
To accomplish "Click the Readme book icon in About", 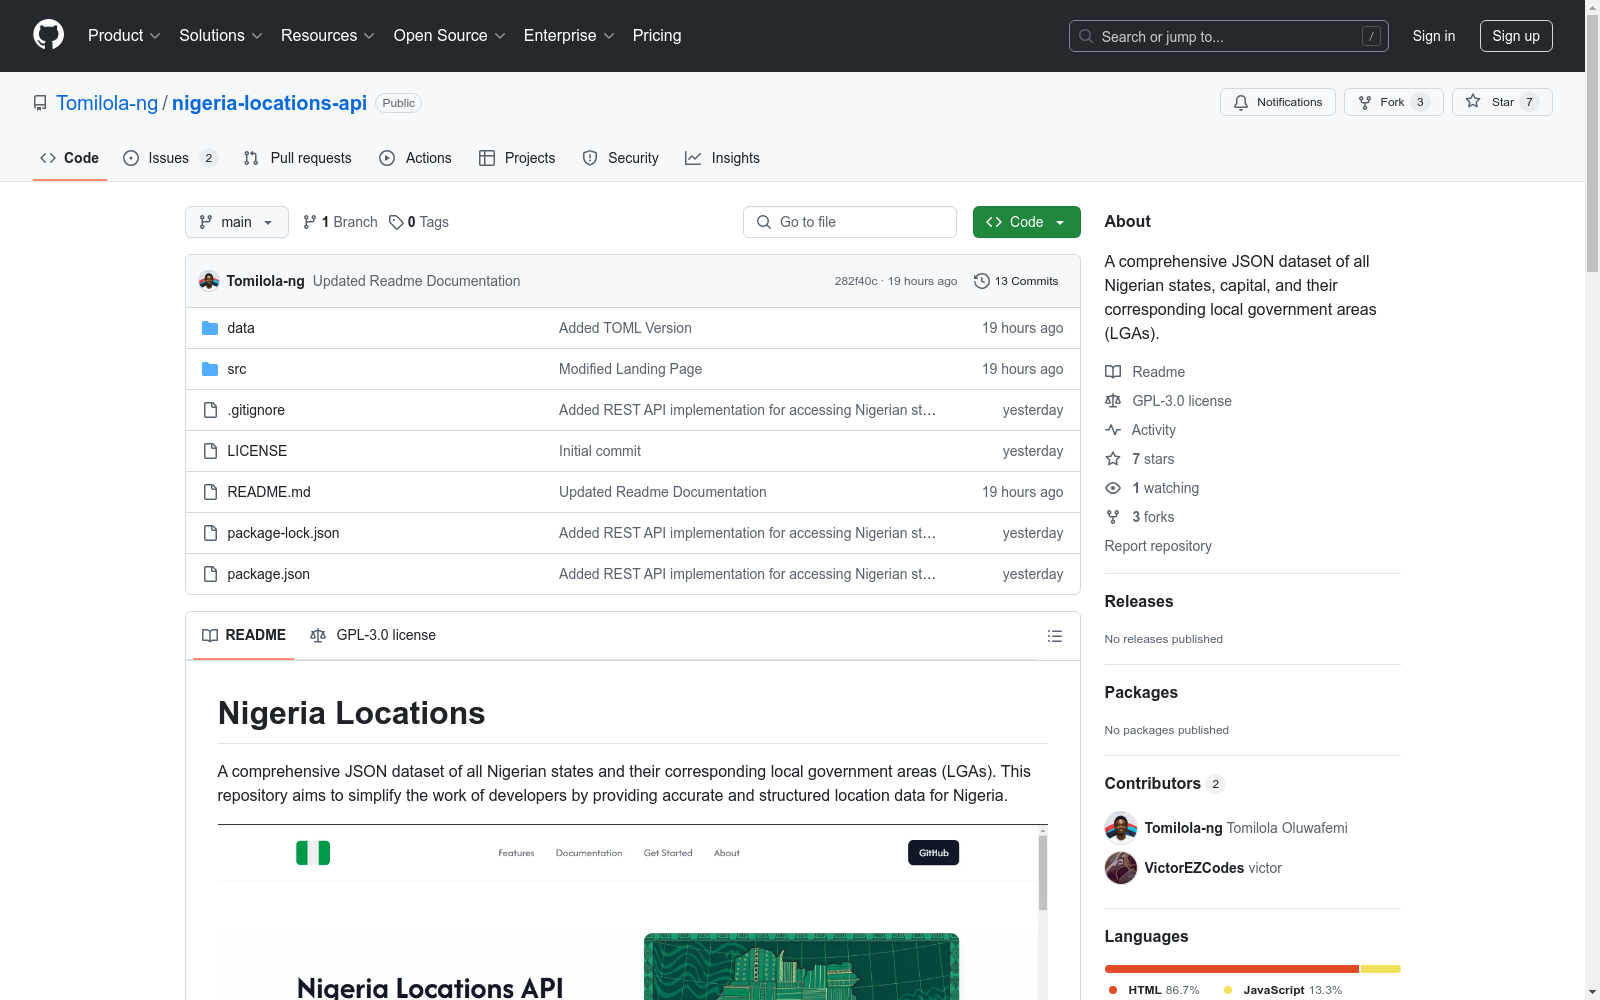I will coord(1113,372).
